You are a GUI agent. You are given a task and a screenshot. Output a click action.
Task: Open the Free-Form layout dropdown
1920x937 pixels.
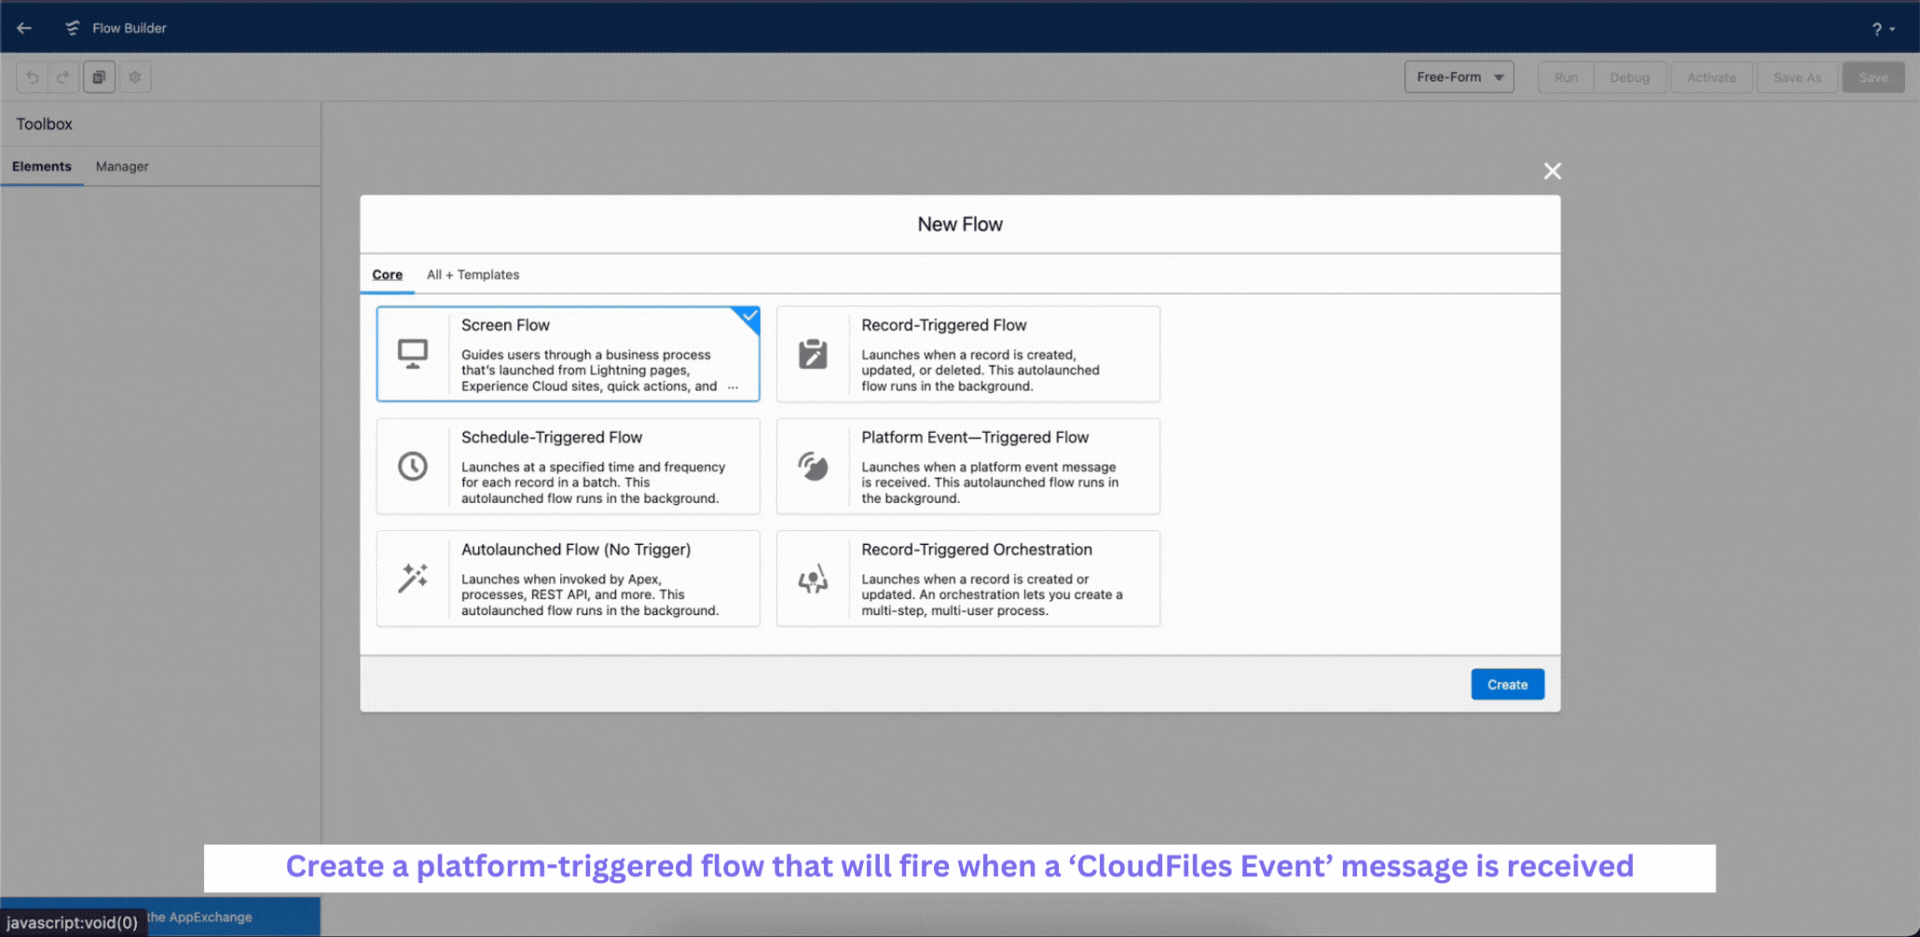pos(1458,76)
